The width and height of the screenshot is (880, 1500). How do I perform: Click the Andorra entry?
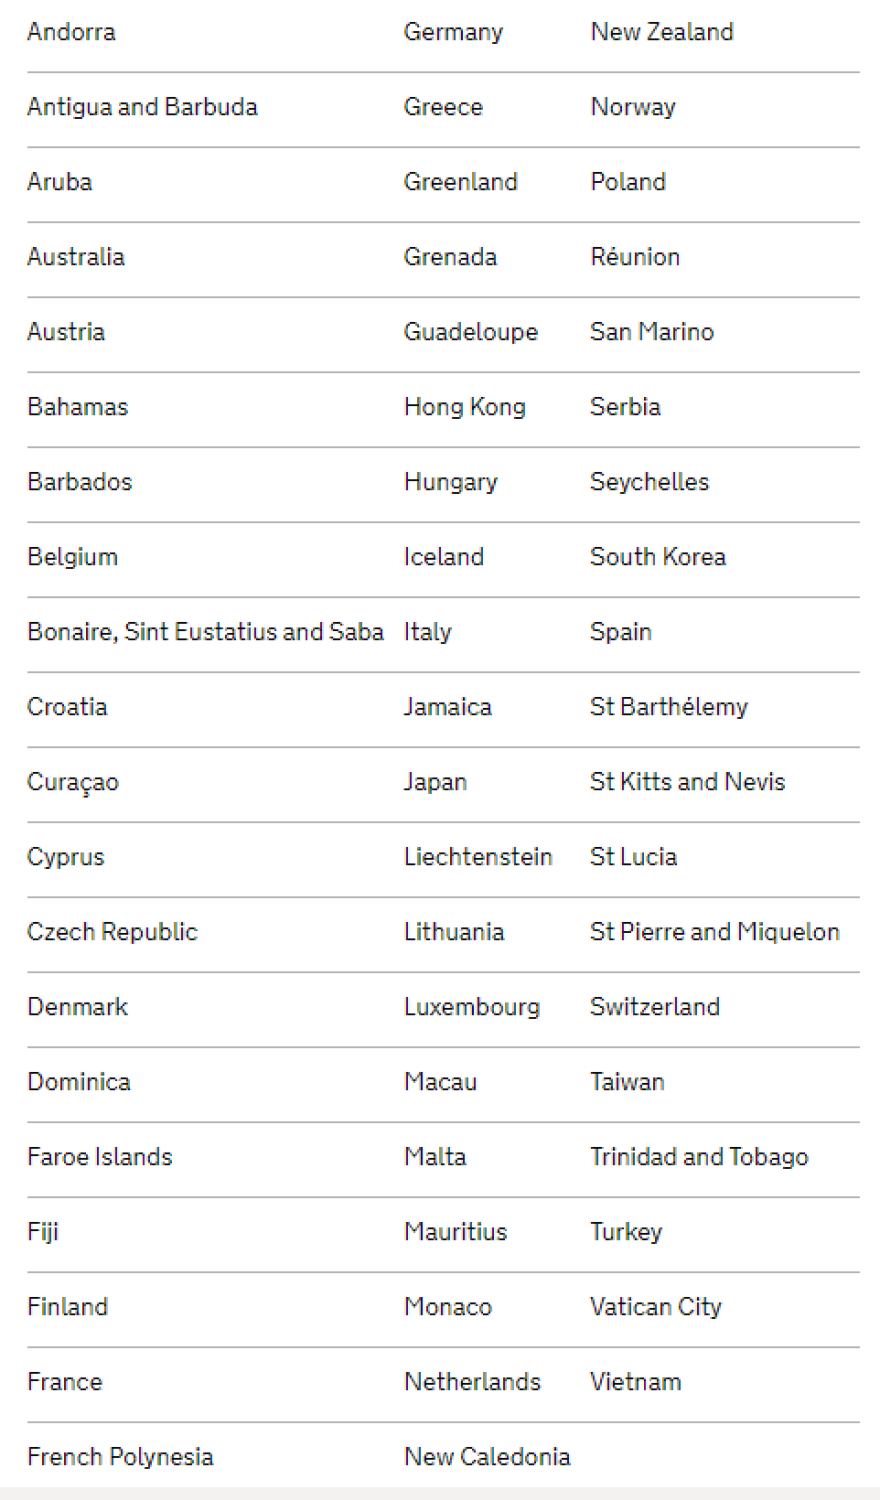click(71, 32)
